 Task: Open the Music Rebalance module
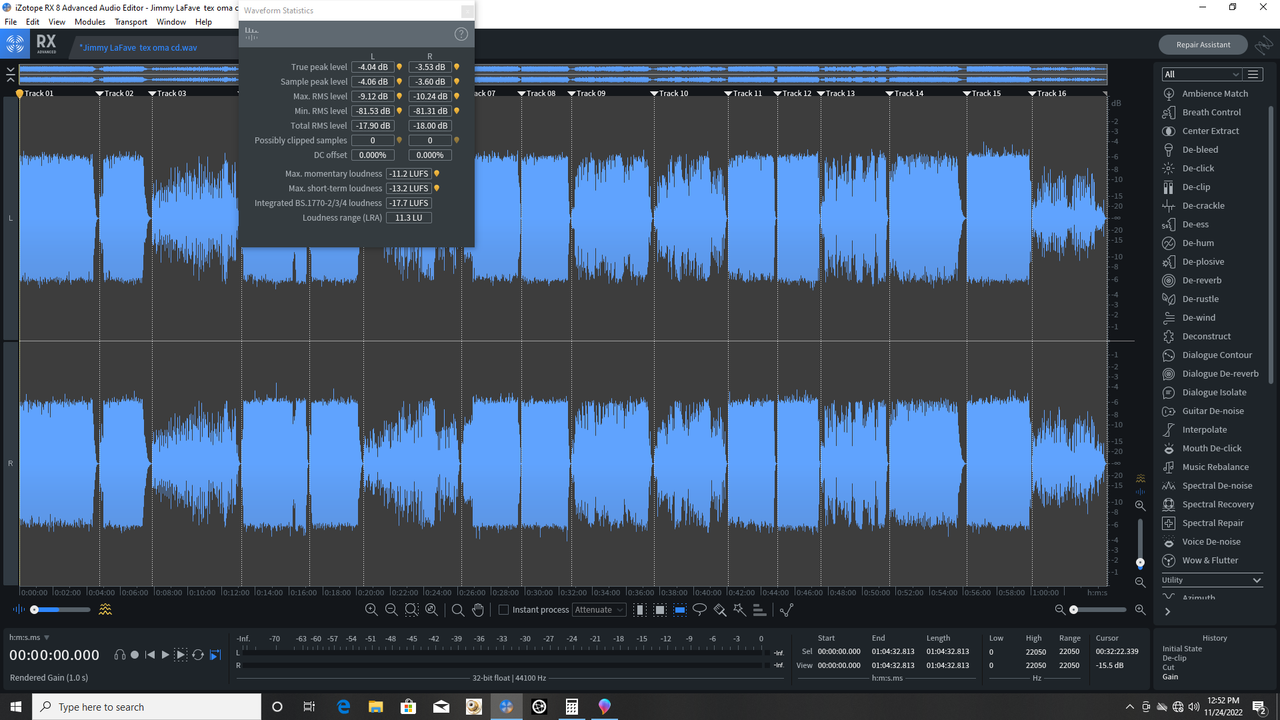point(1205,467)
